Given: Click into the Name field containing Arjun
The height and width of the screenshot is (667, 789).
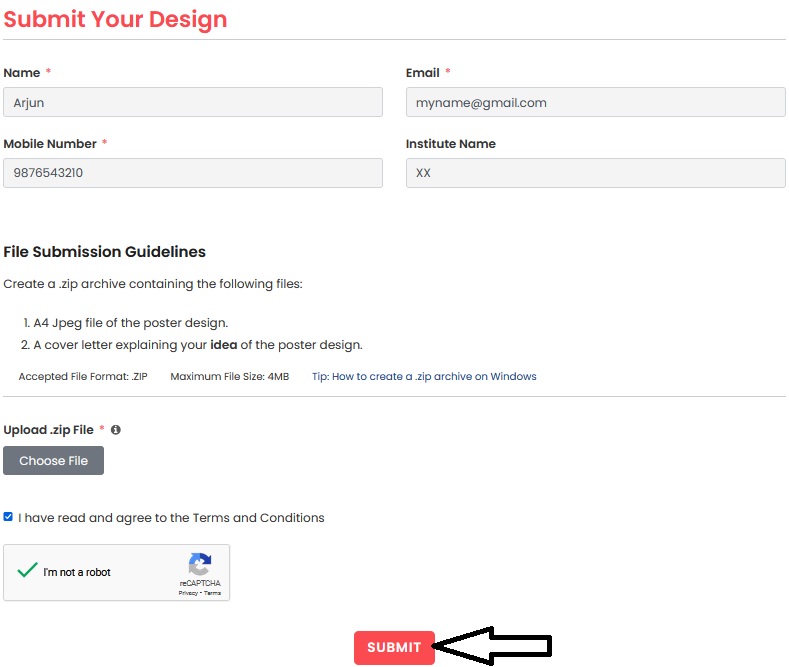Looking at the screenshot, I should coord(193,102).
